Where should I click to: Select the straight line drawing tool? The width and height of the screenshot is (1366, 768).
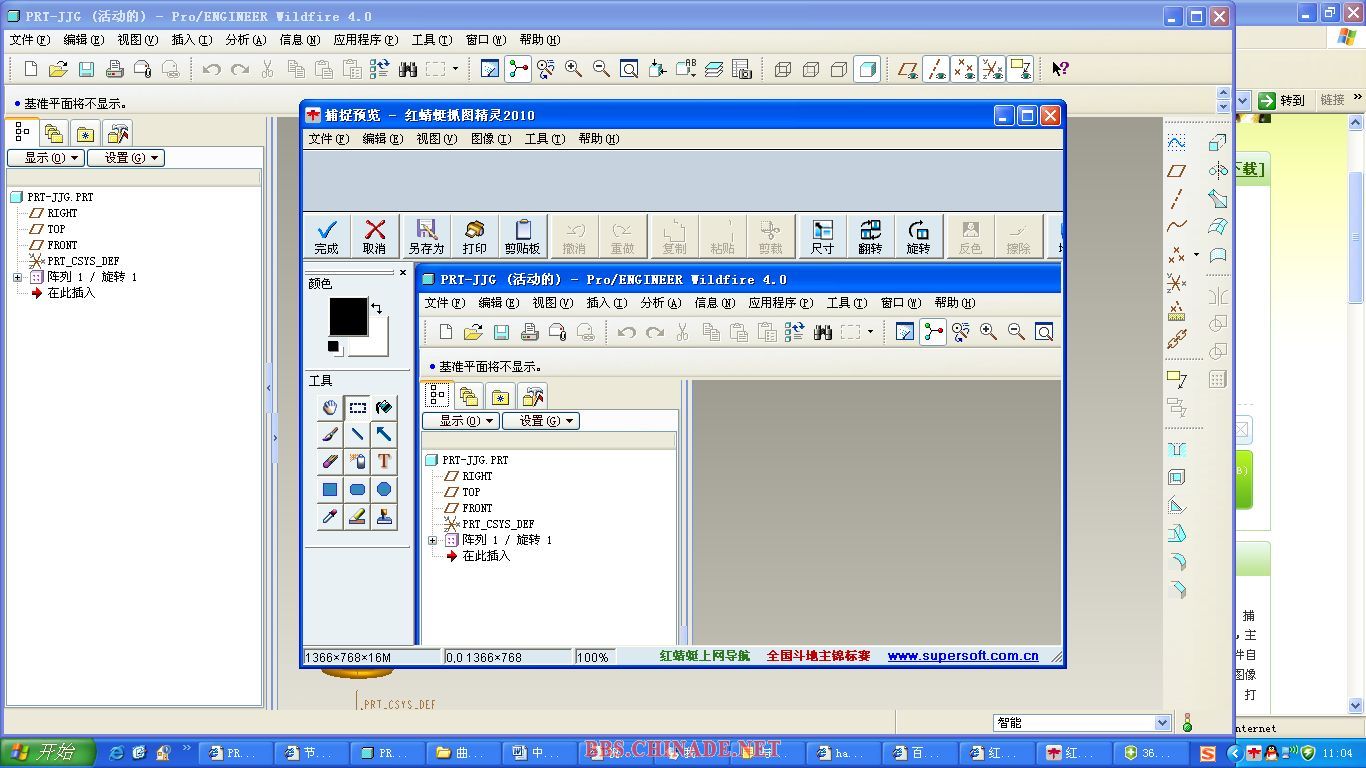[x=357, y=434]
